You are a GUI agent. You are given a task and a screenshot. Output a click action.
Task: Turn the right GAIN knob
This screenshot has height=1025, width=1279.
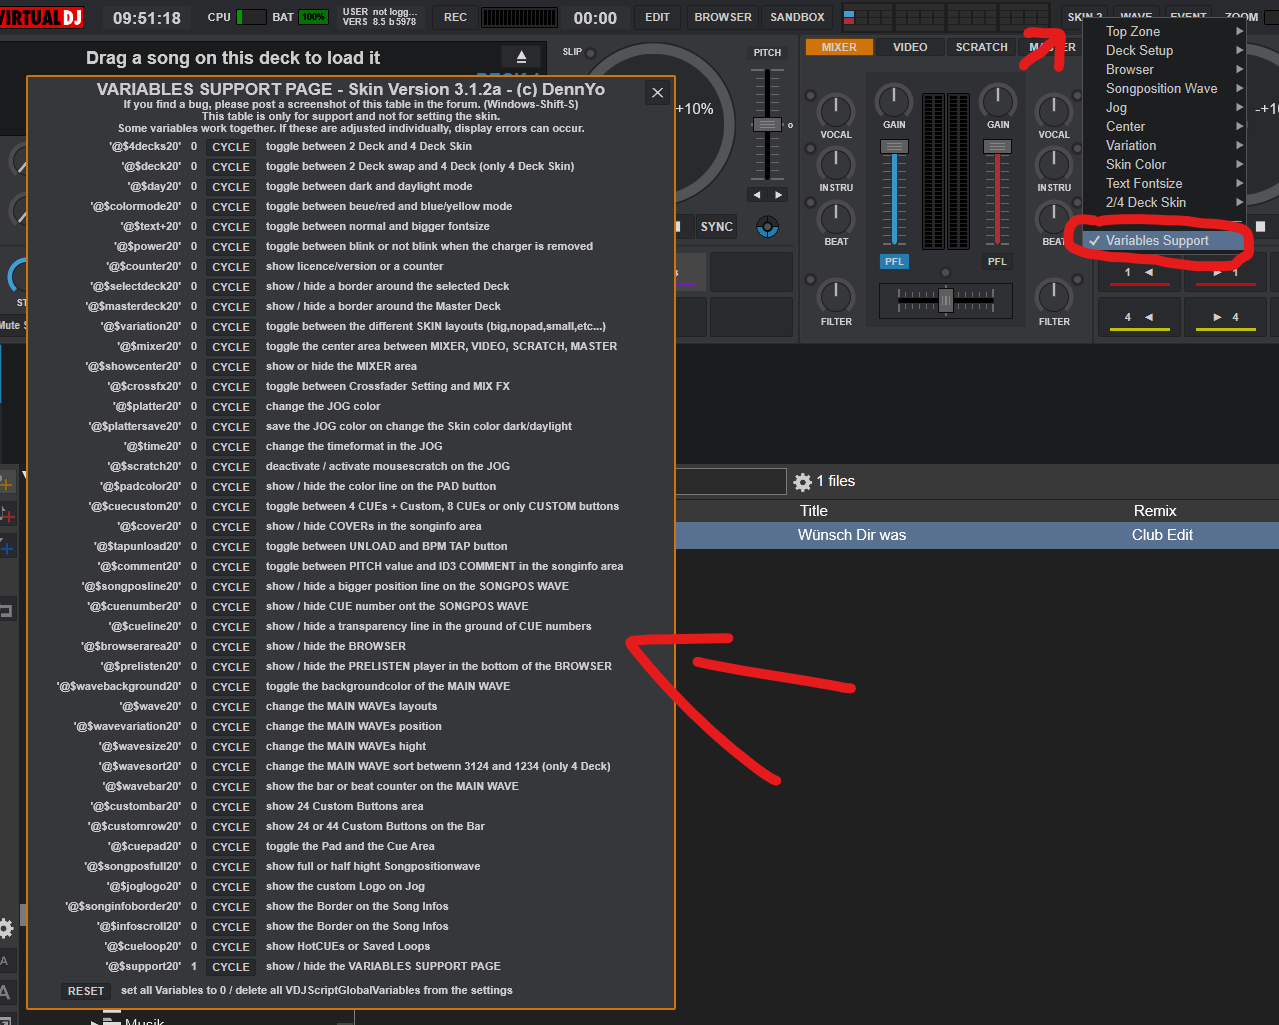[x=998, y=101]
